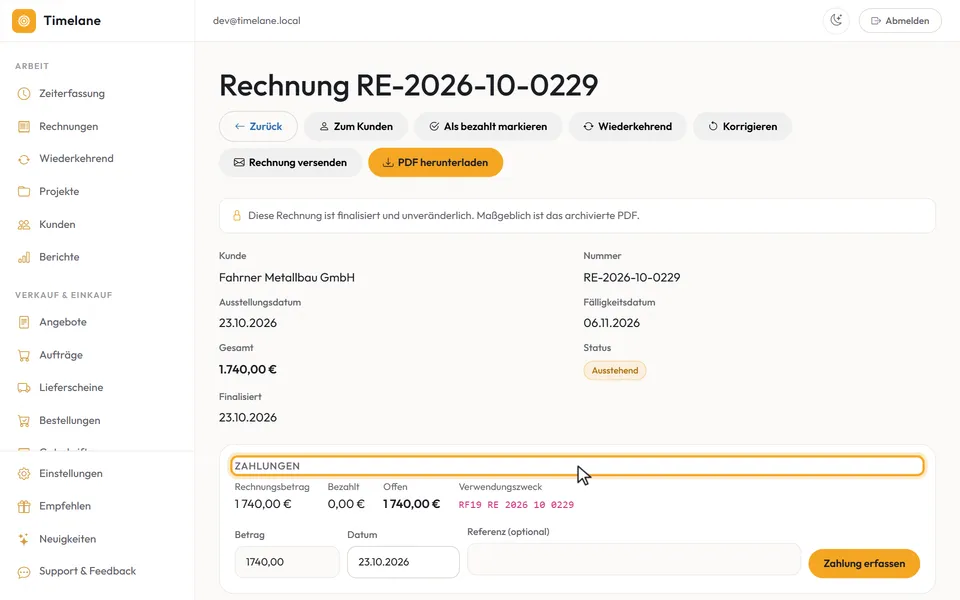This screenshot has height=600, width=960.
Task: Click the Wiederkehrend action button
Action: click(628, 127)
